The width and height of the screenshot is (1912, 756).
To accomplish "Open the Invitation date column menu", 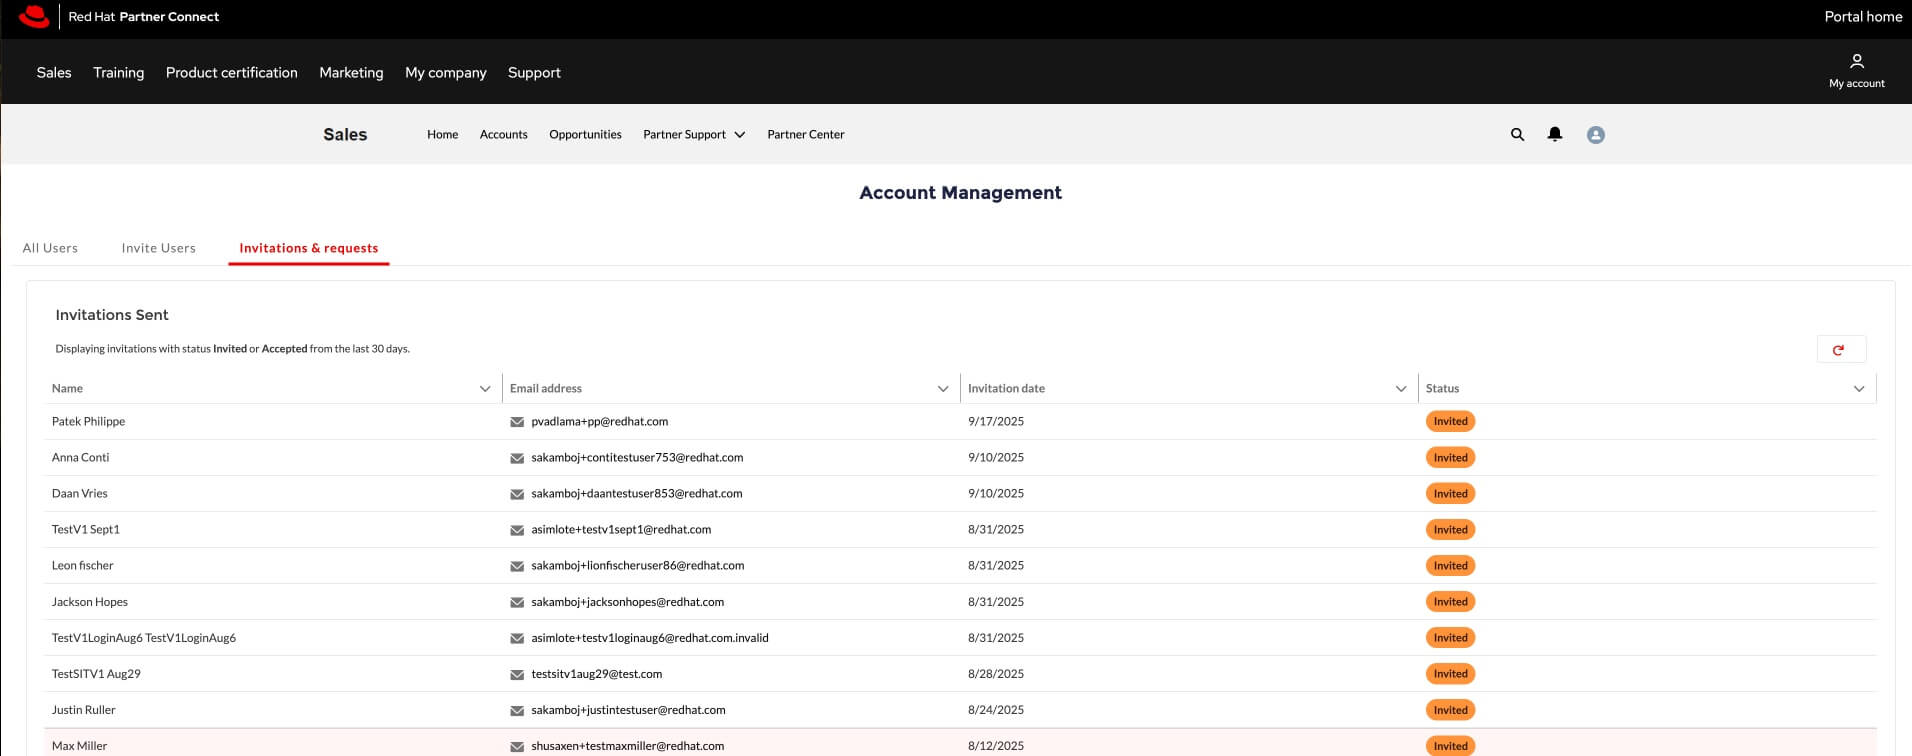I will click(x=1400, y=389).
